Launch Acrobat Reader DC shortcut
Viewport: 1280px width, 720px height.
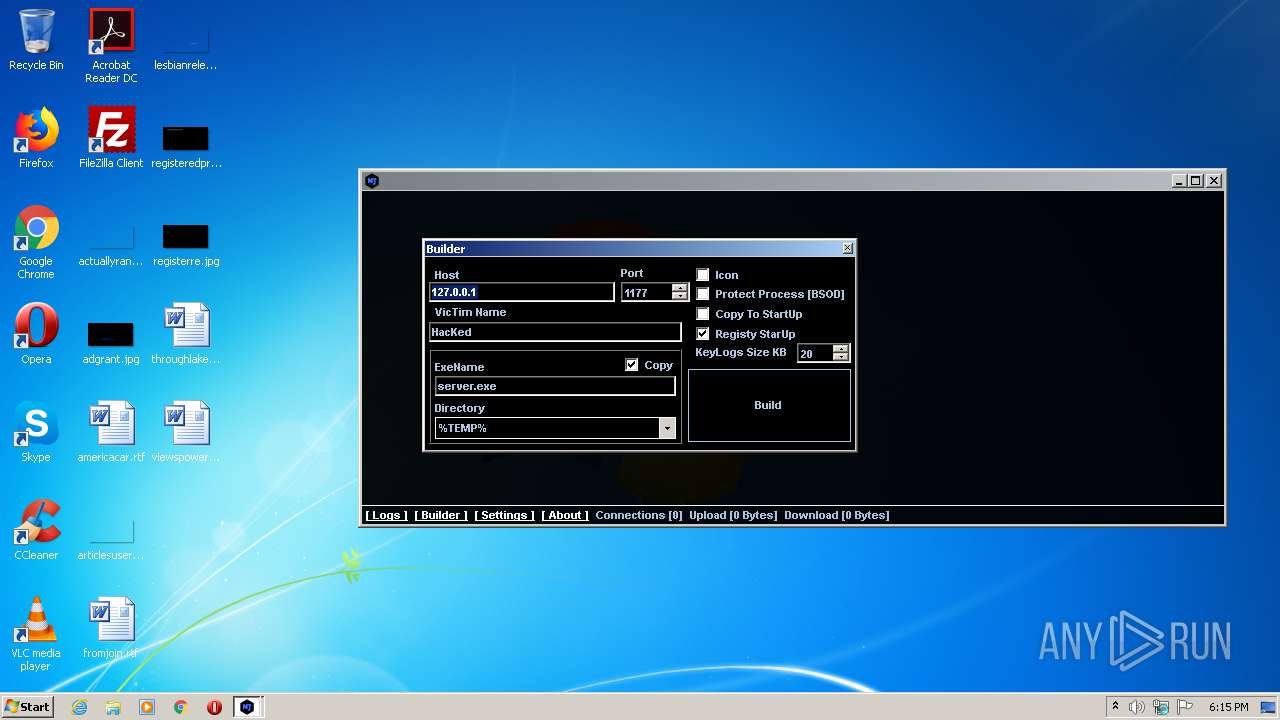coord(111,46)
